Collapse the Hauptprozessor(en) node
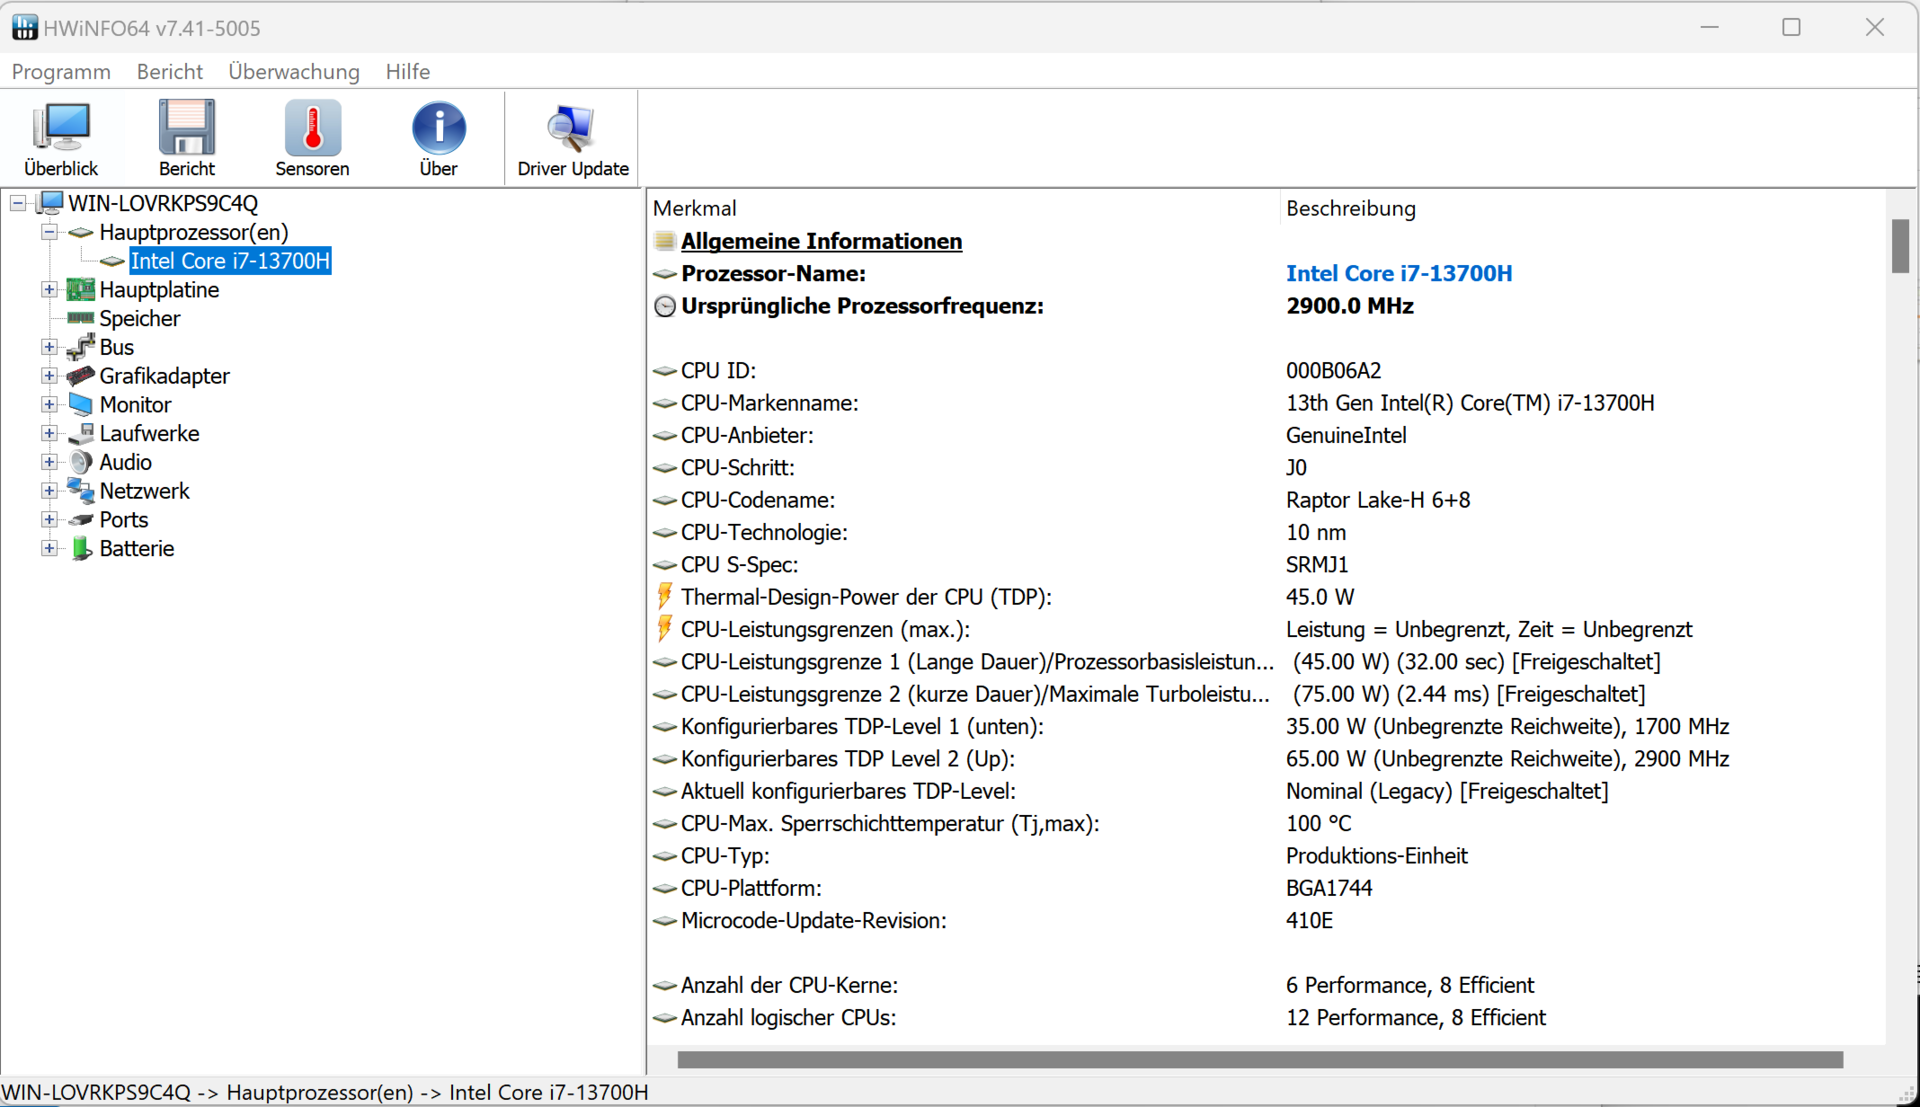1920x1107 pixels. pyautogui.click(x=49, y=232)
